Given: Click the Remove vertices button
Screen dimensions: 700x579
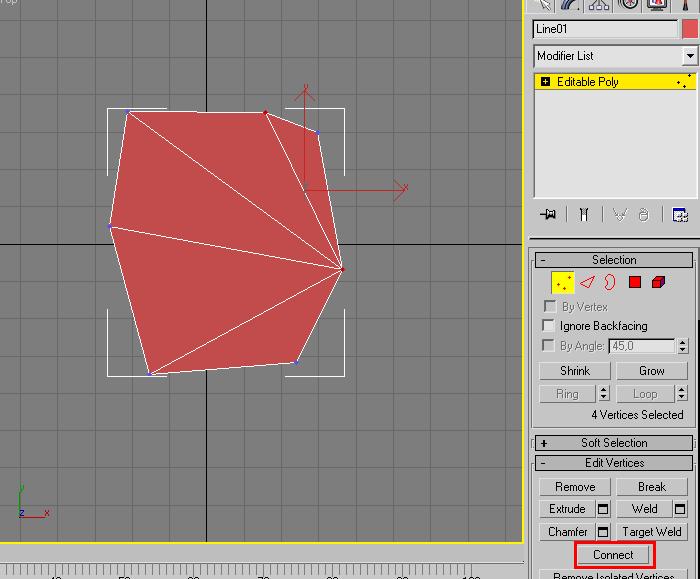Looking at the screenshot, I should (575, 487).
